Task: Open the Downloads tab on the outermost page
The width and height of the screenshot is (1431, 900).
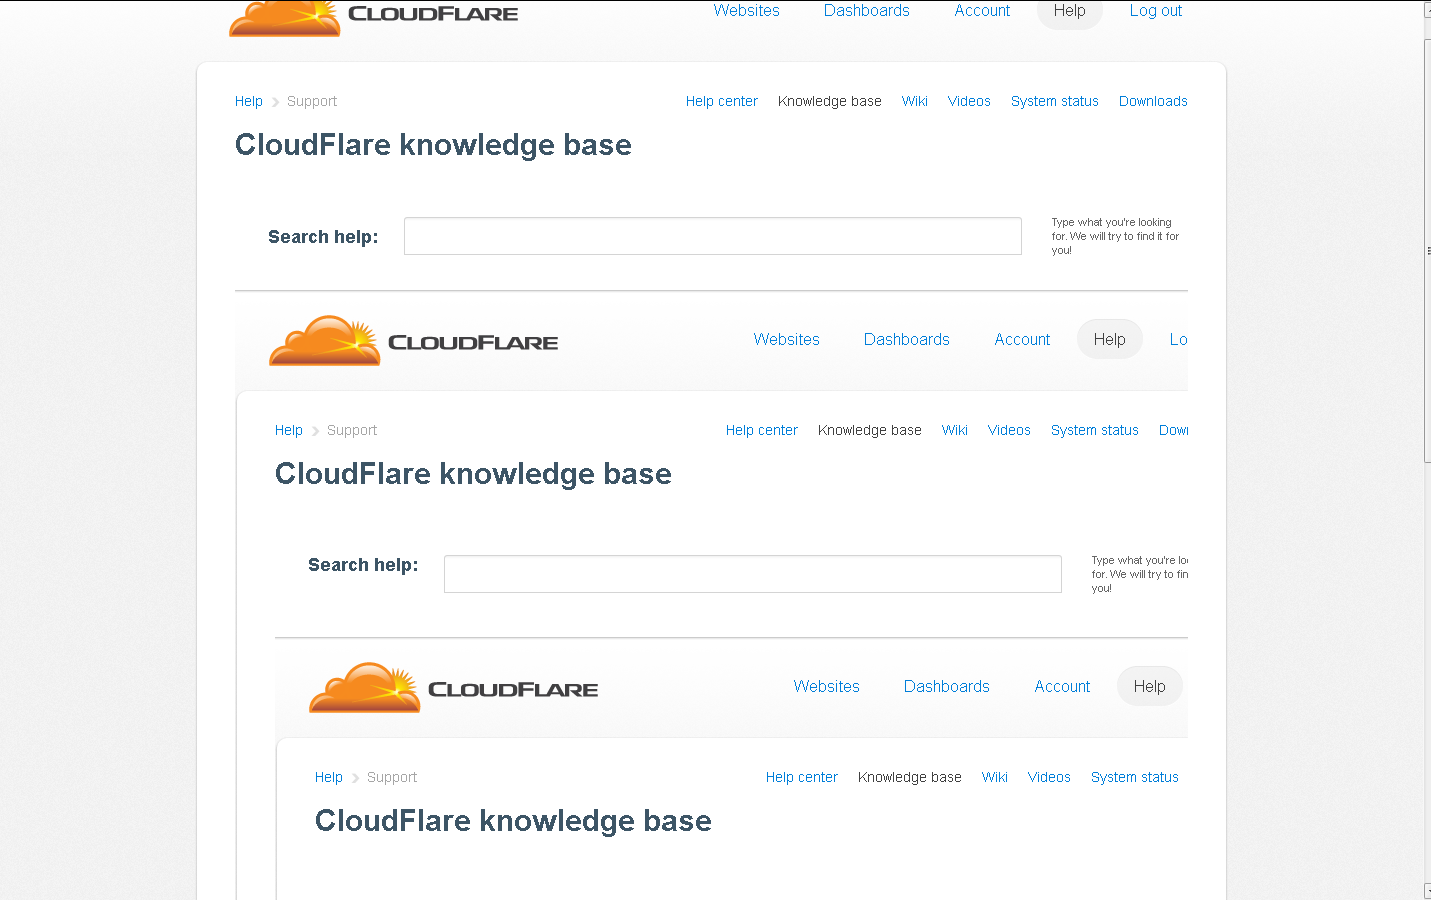Action: point(1153,101)
